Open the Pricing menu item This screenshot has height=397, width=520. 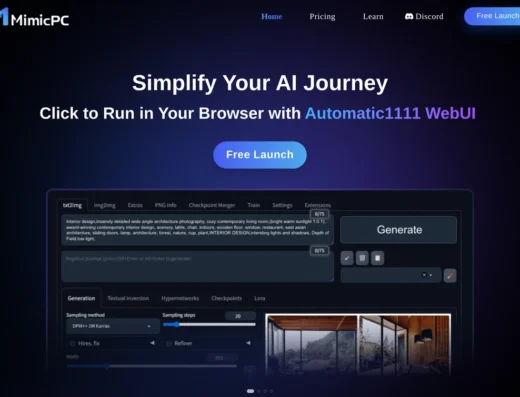click(322, 17)
